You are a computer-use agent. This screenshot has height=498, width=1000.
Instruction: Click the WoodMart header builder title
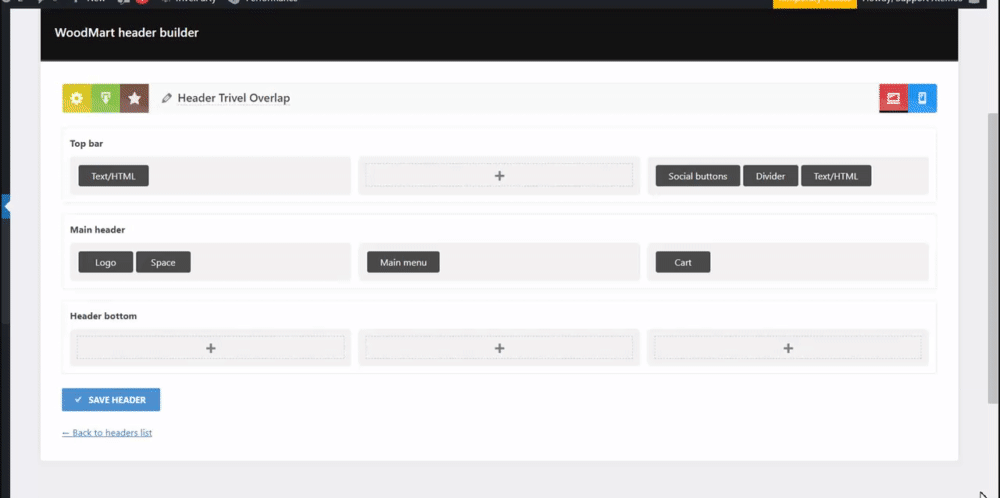pyautogui.click(x=127, y=33)
